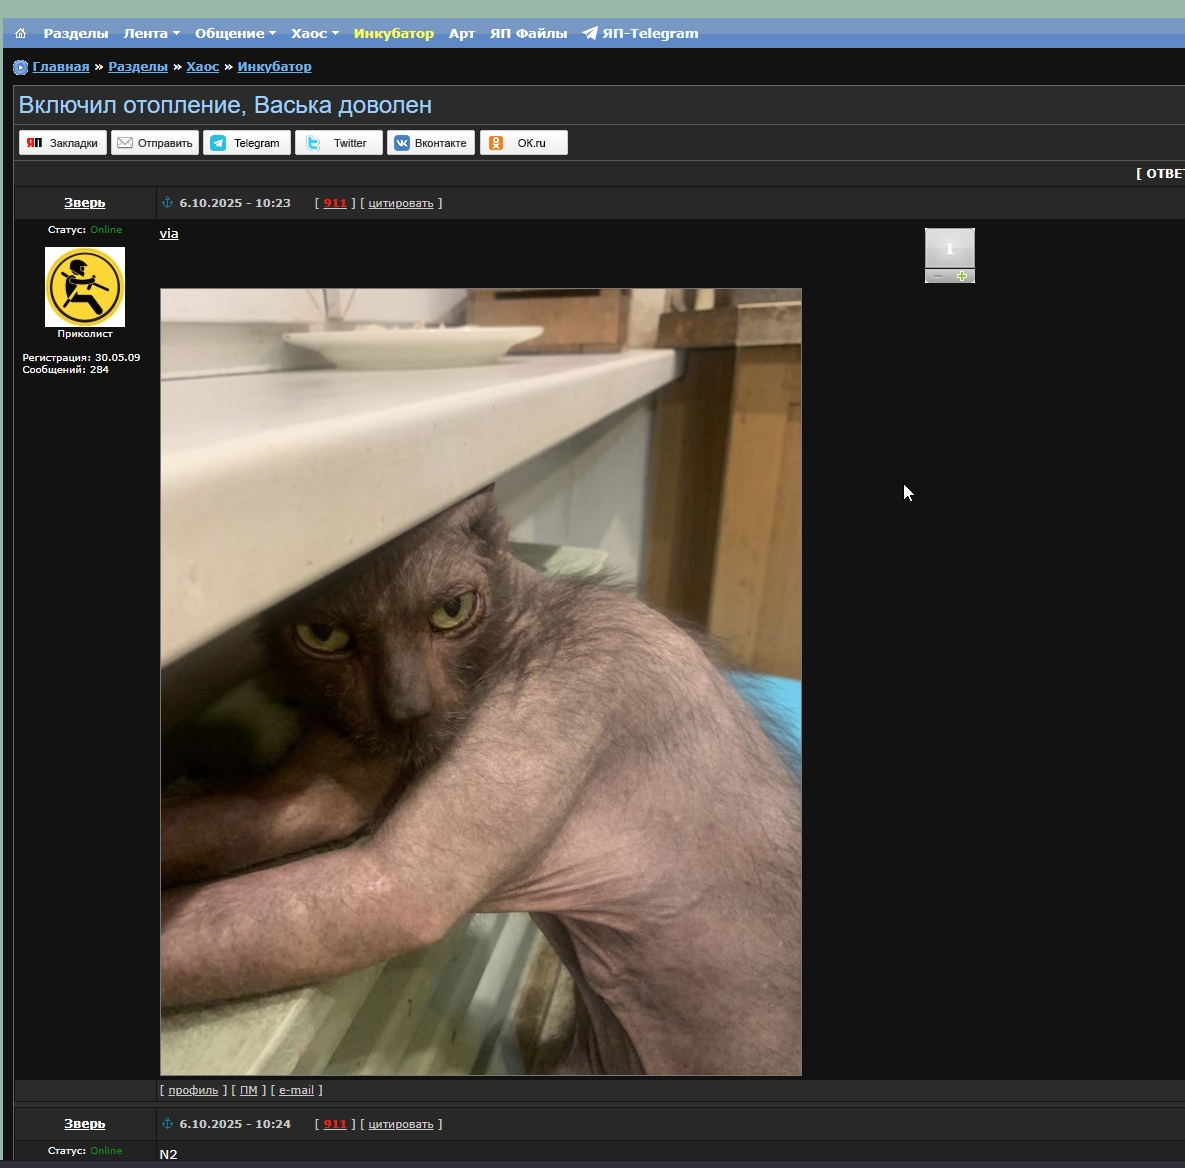
Task: Click цитировать on the first post
Action: click(x=400, y=203)
